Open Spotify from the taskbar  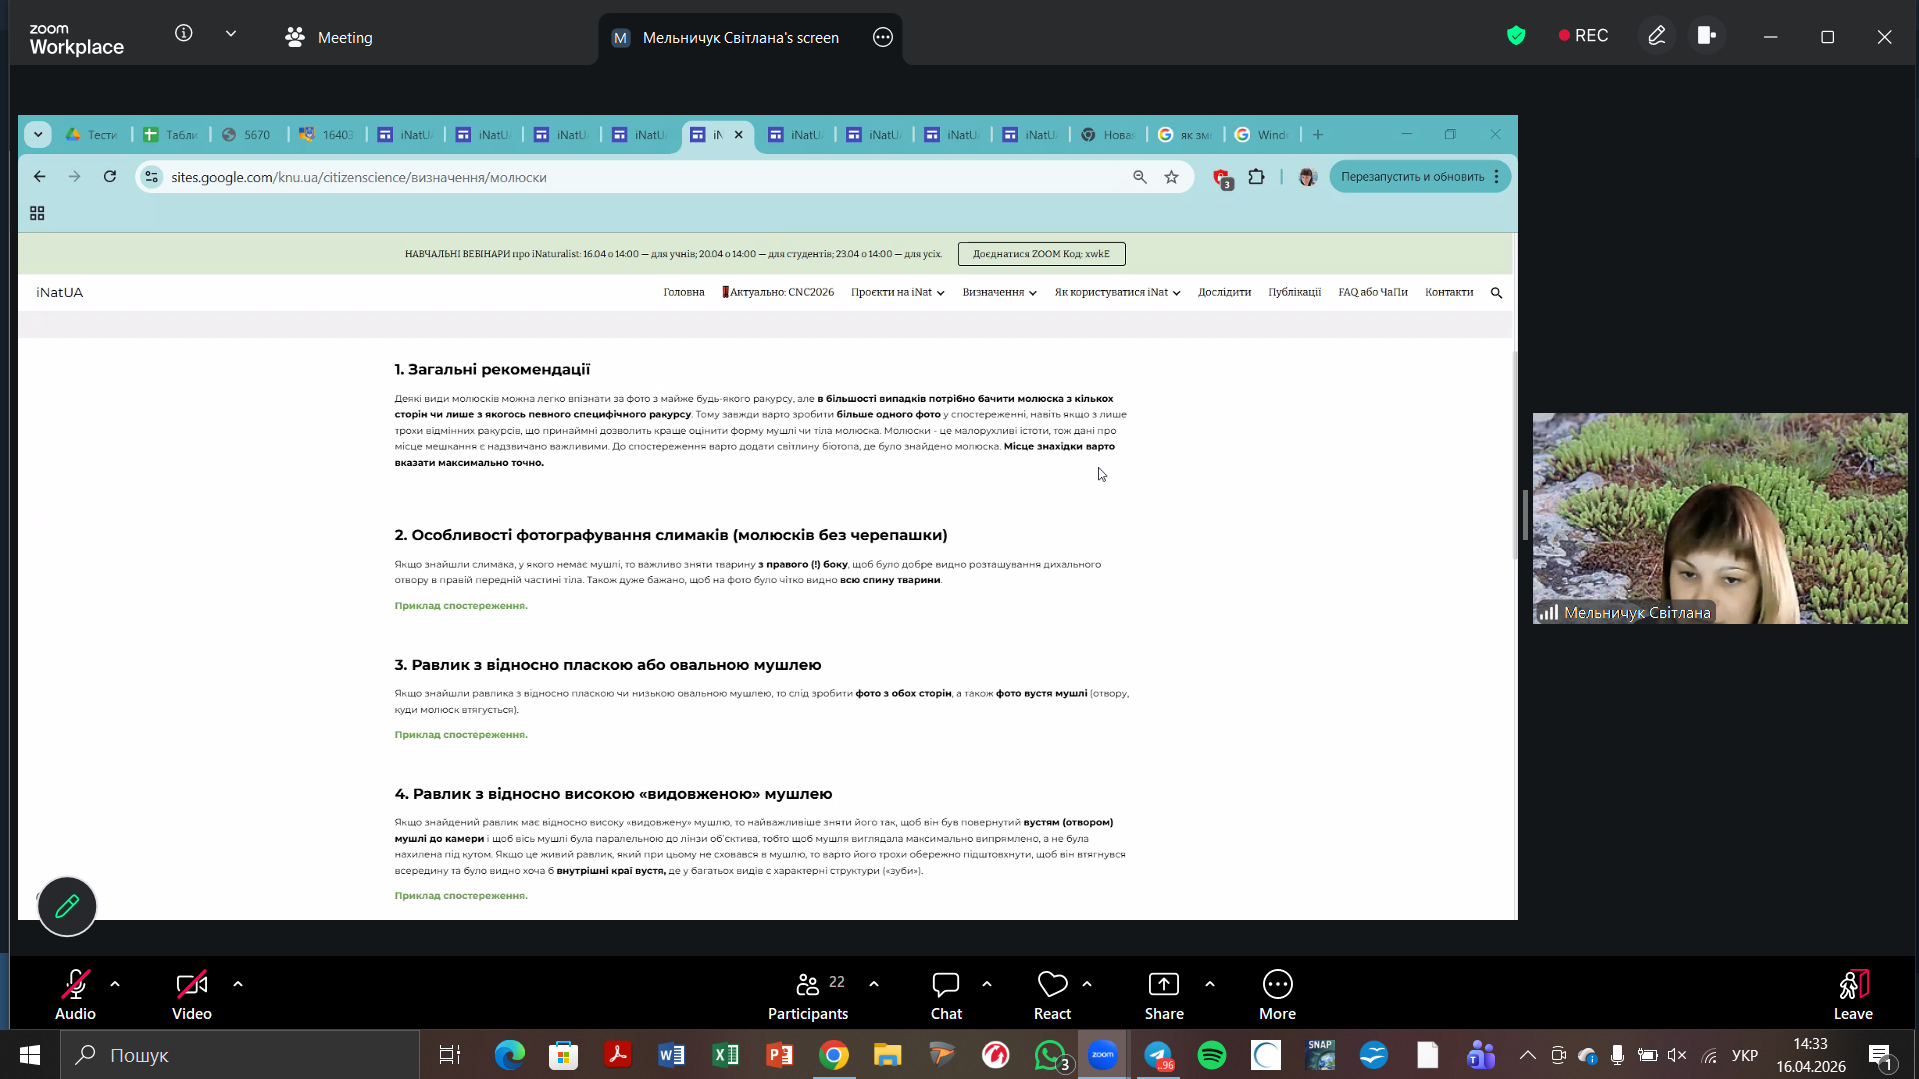(x=1211, y=1055)
